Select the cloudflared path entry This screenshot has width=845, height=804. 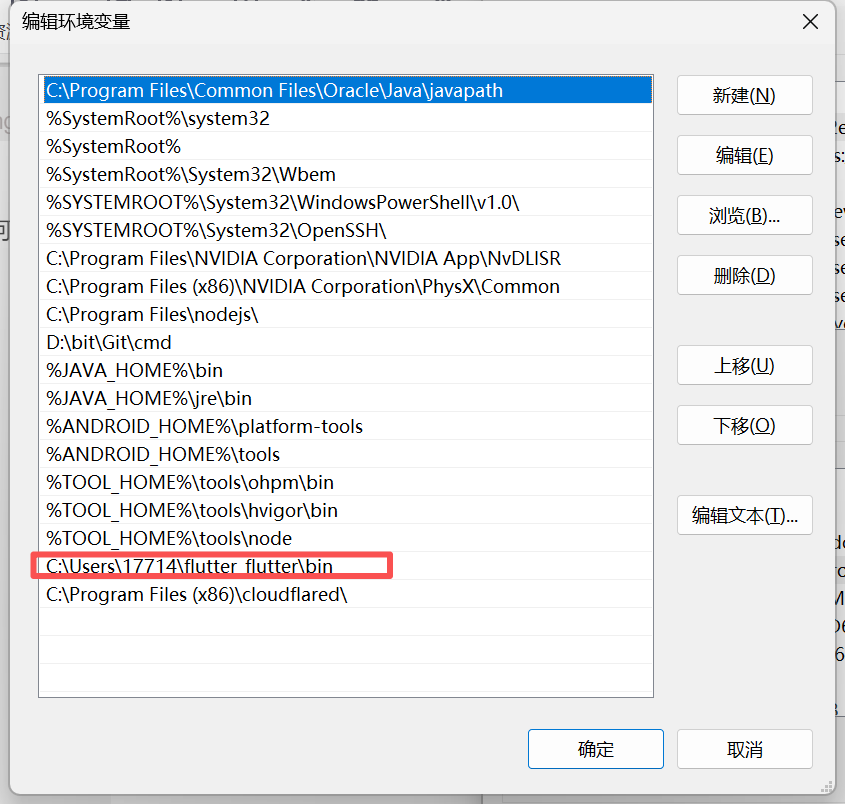(x=346, y=594)
